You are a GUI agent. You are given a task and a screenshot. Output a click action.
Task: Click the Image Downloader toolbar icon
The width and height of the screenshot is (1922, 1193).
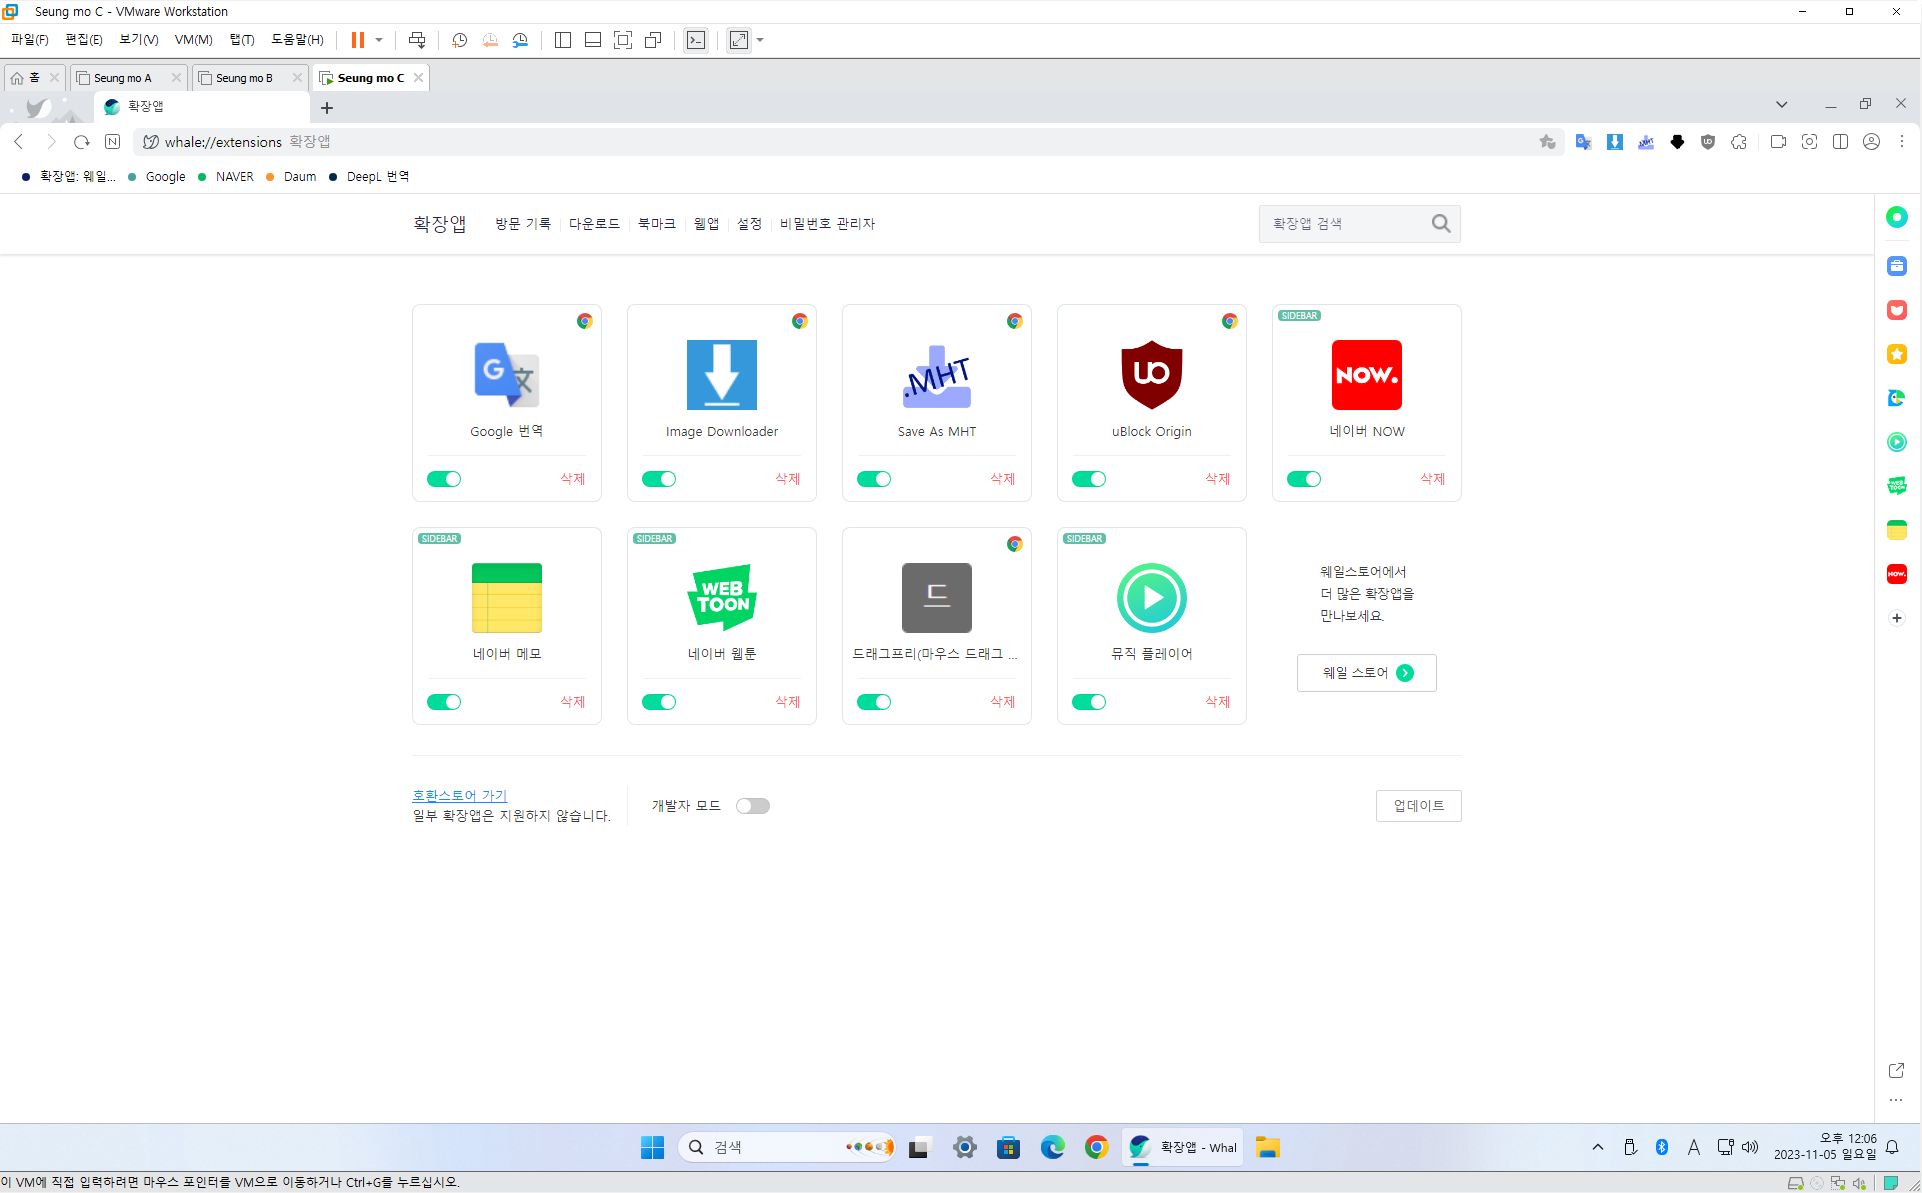tap(1615, 142)
